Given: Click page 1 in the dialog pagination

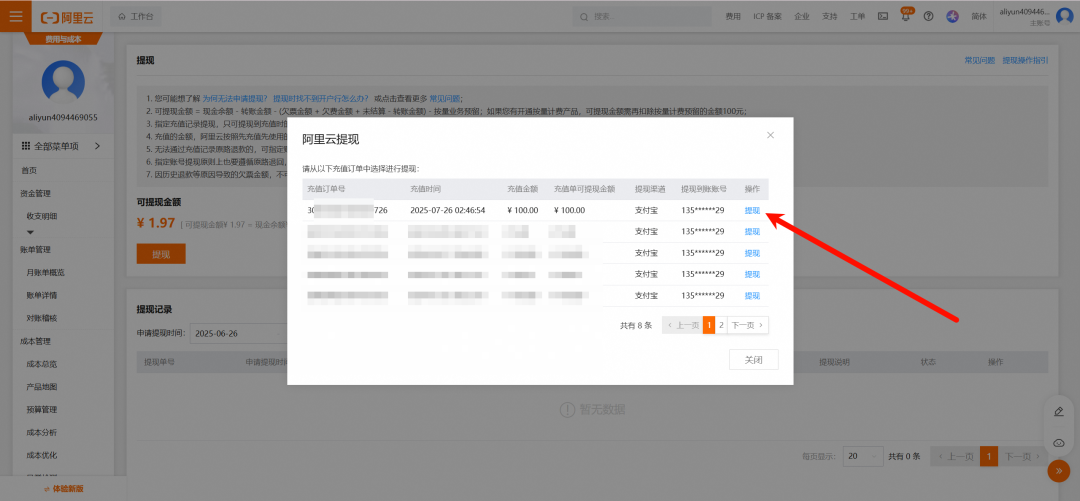Looking at the screenshot, I should coord(709,325).
